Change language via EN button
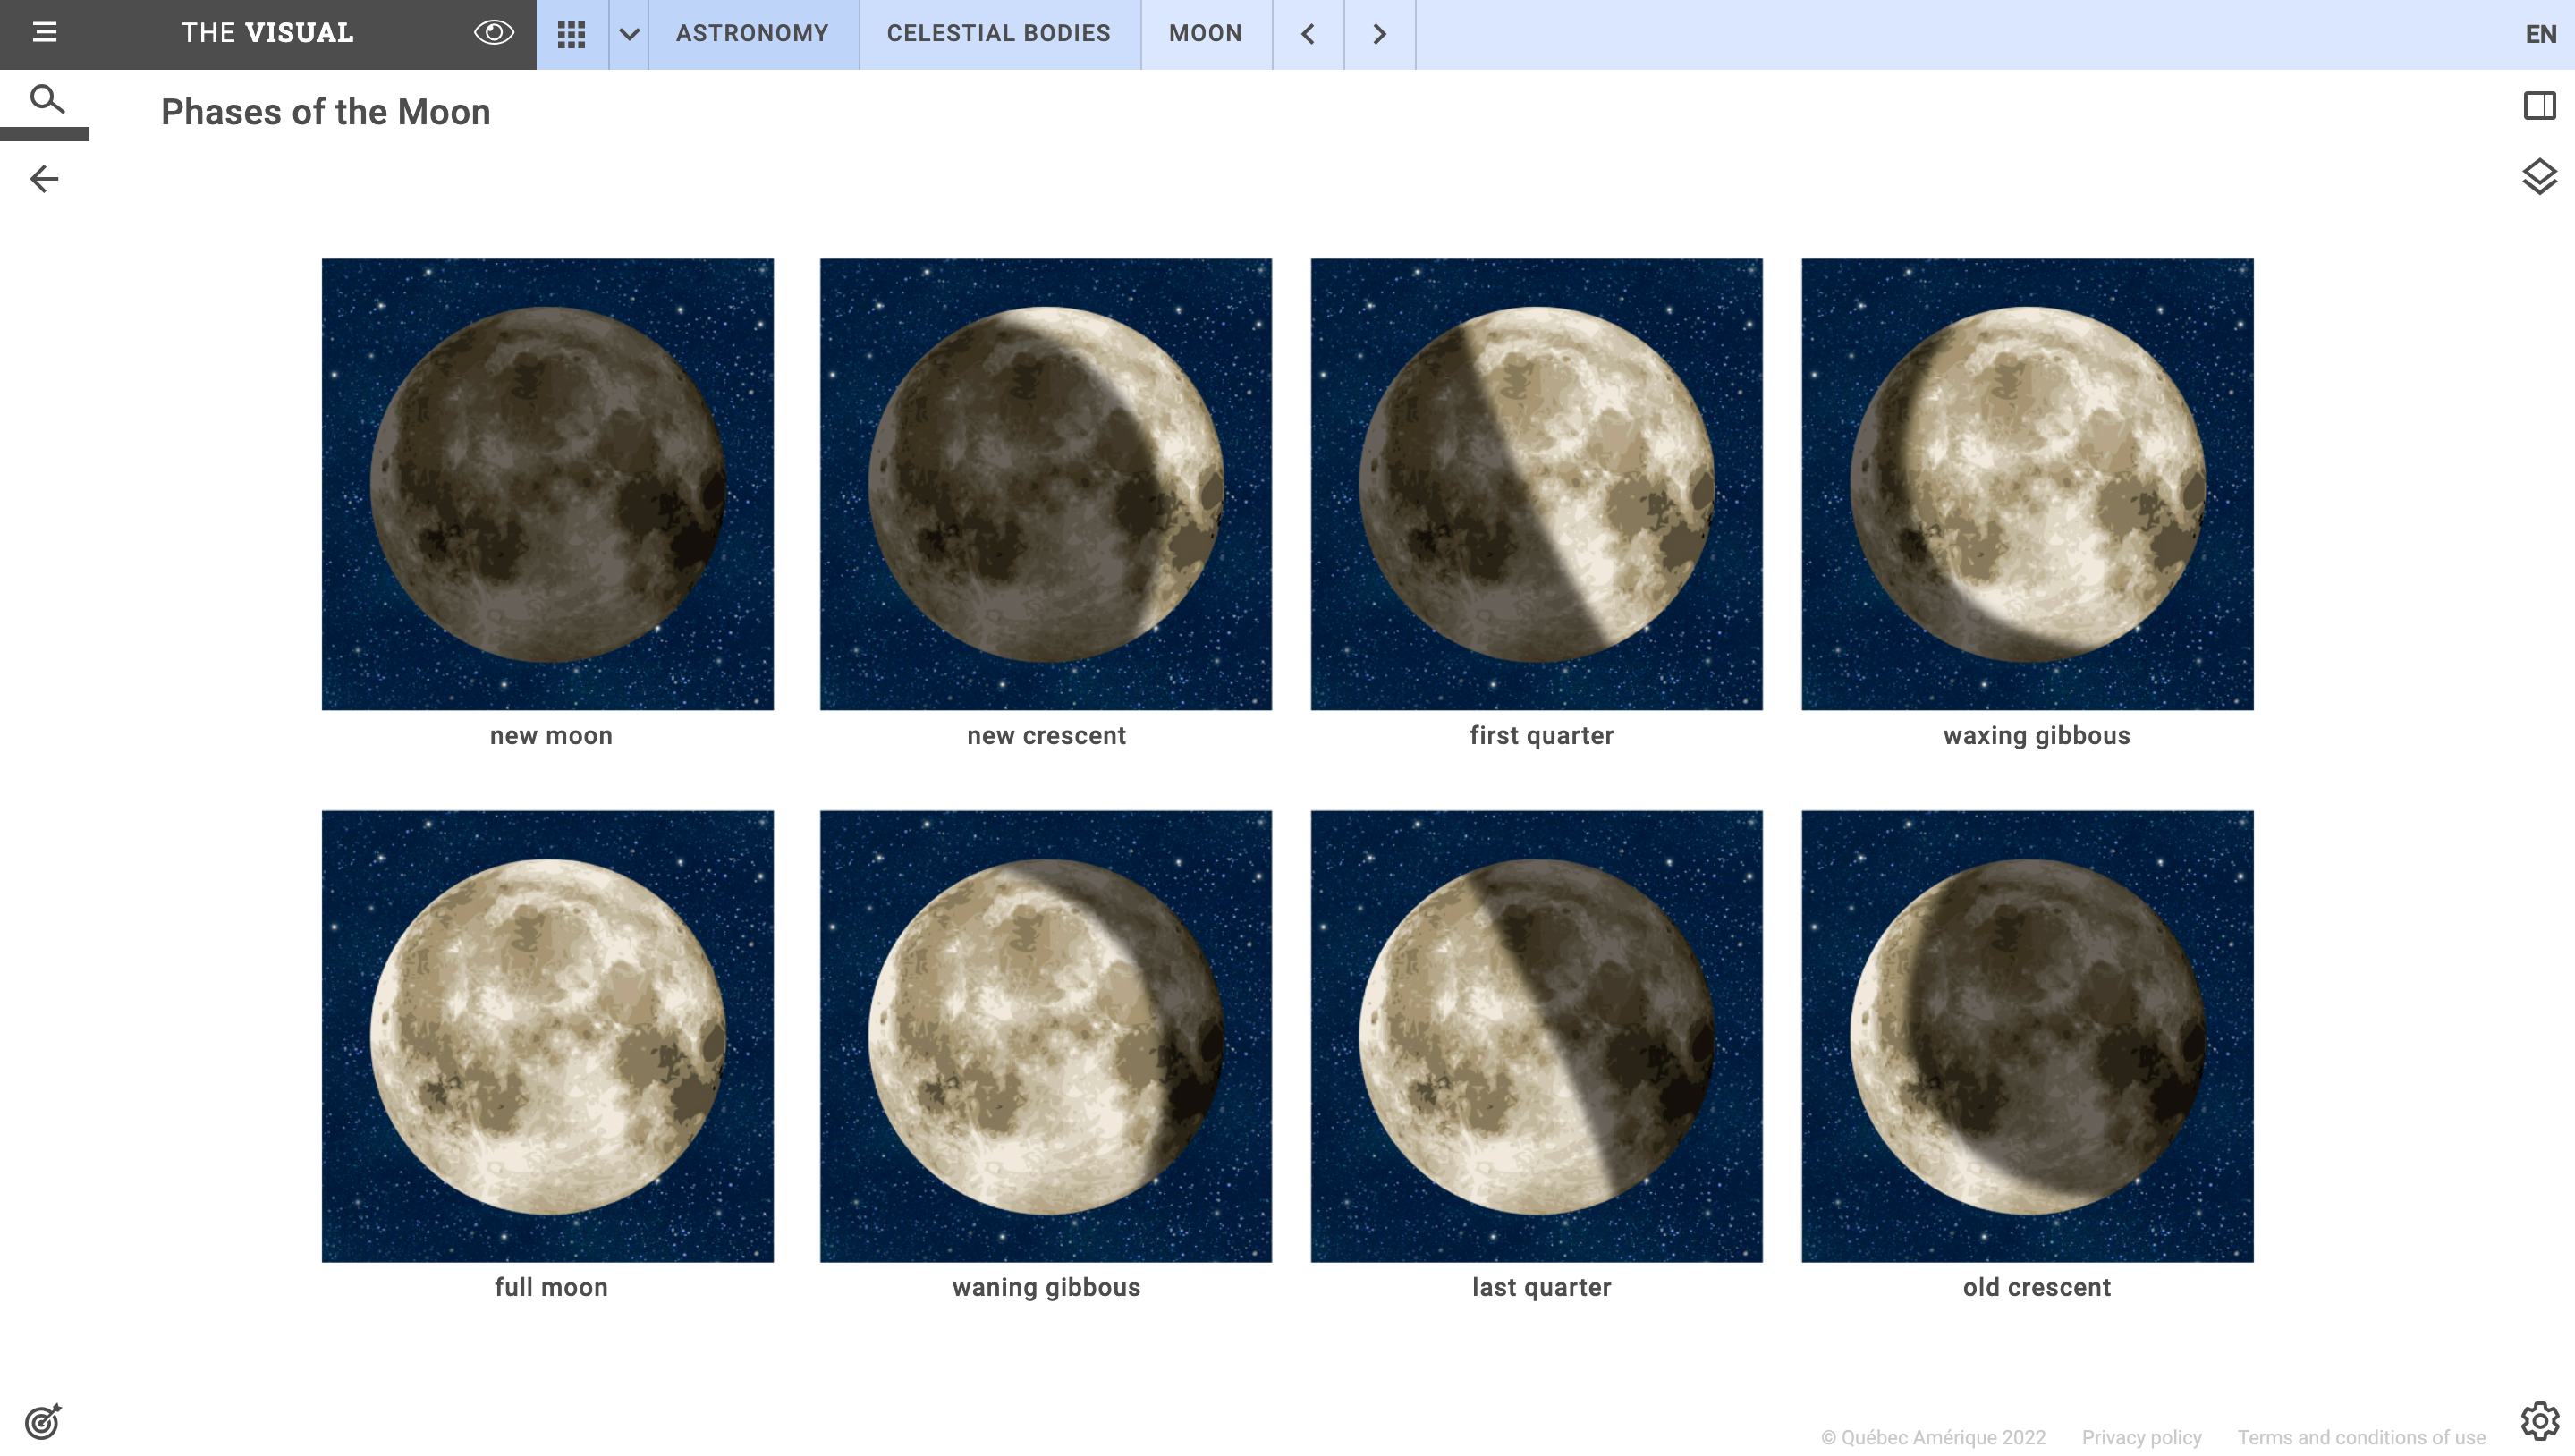 2539,35
